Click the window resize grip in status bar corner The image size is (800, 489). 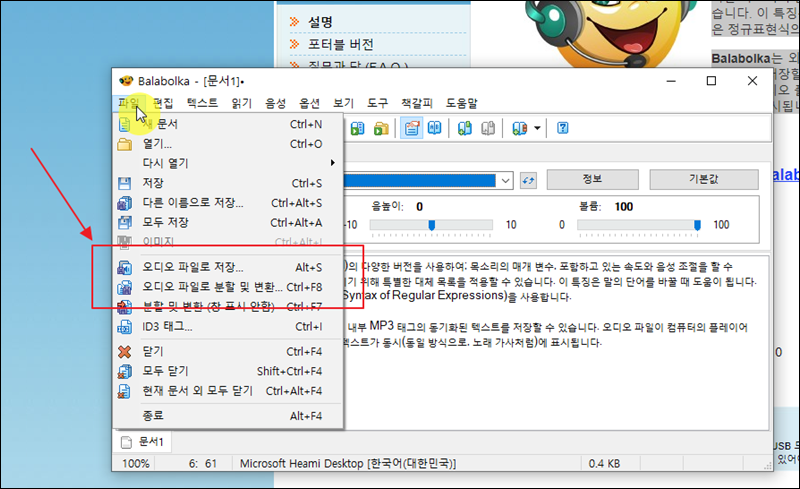(767, 466)
